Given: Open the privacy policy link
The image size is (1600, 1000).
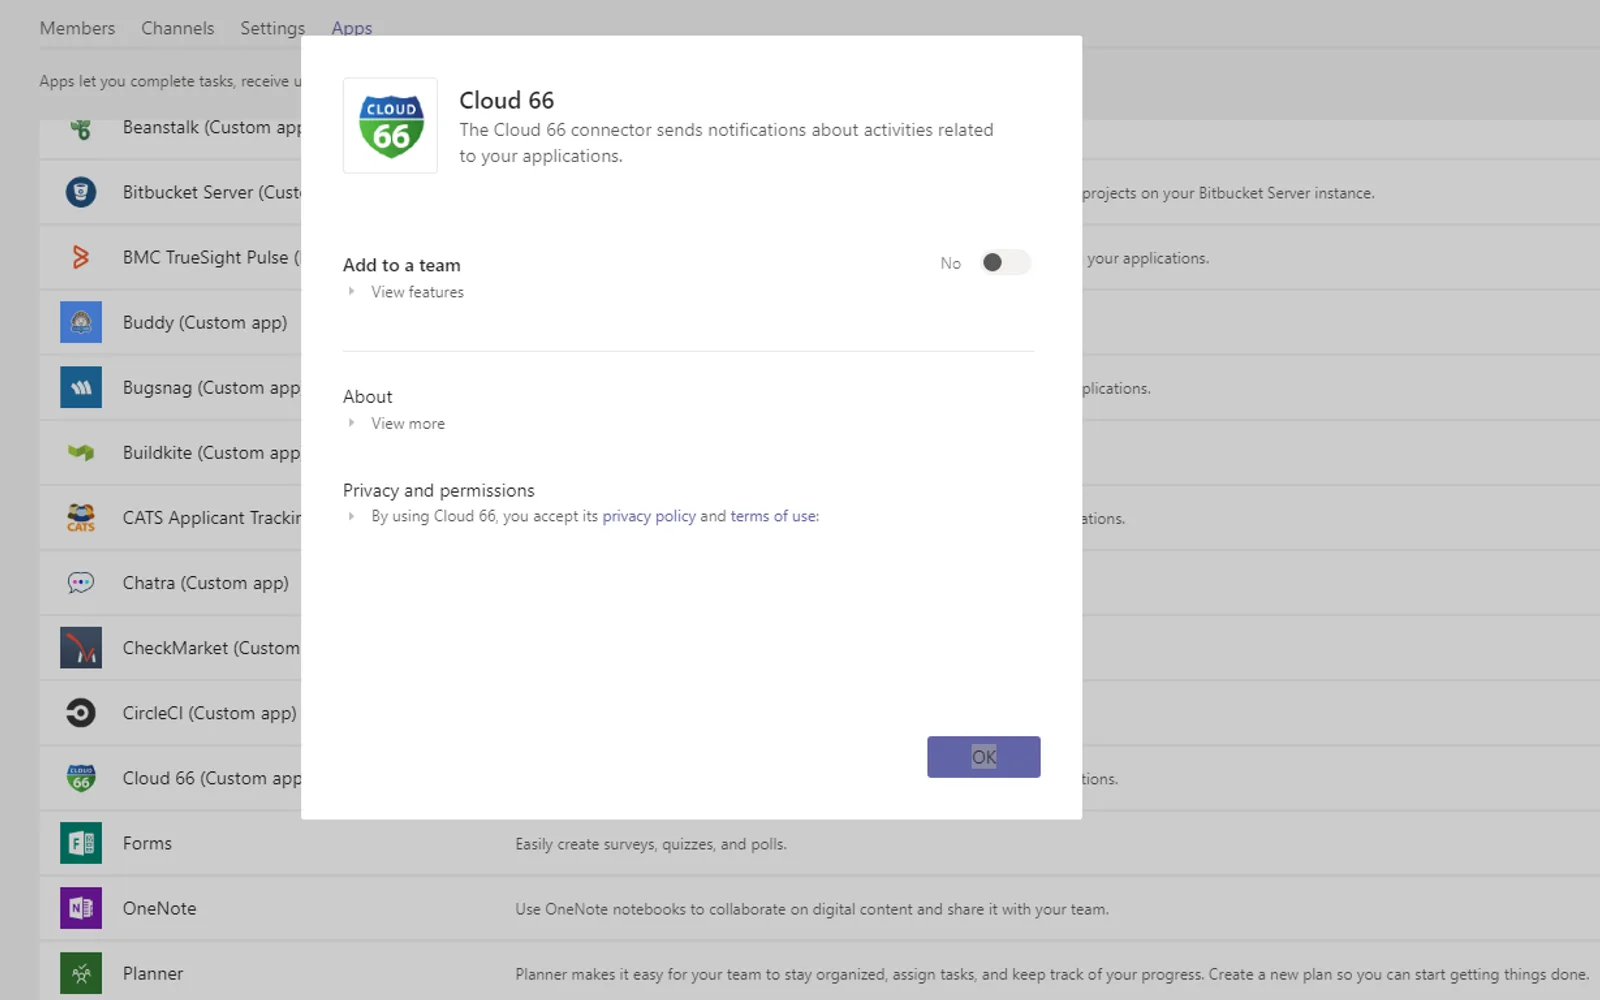Looking at the screenshot, I should coord(649,516).
